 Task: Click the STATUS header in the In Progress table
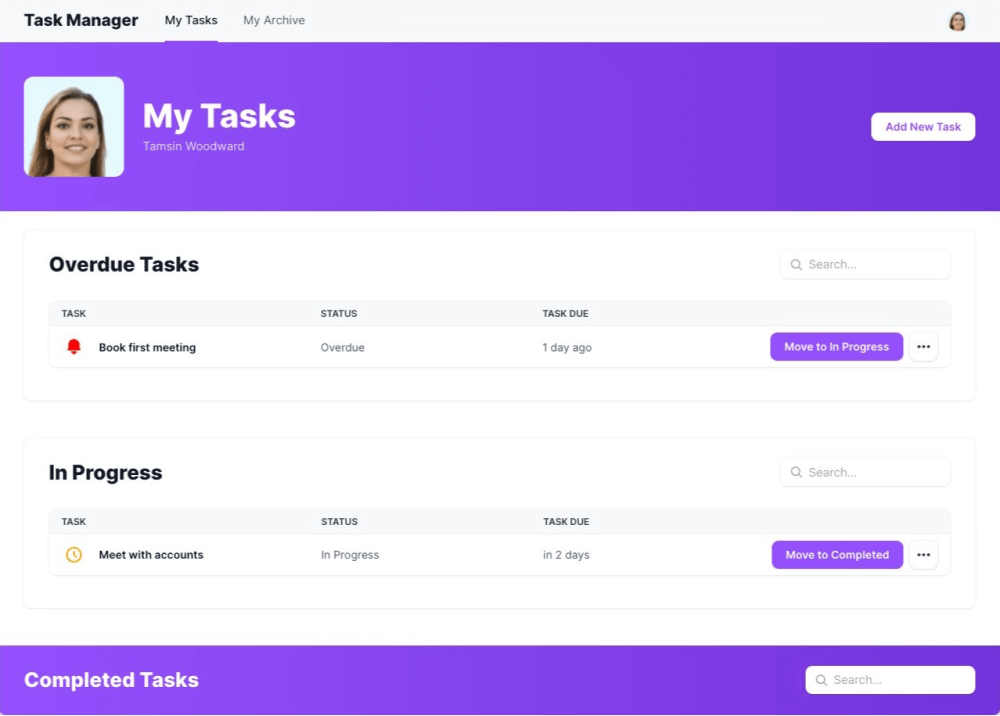pyautogui.click(x=339, y=521)
